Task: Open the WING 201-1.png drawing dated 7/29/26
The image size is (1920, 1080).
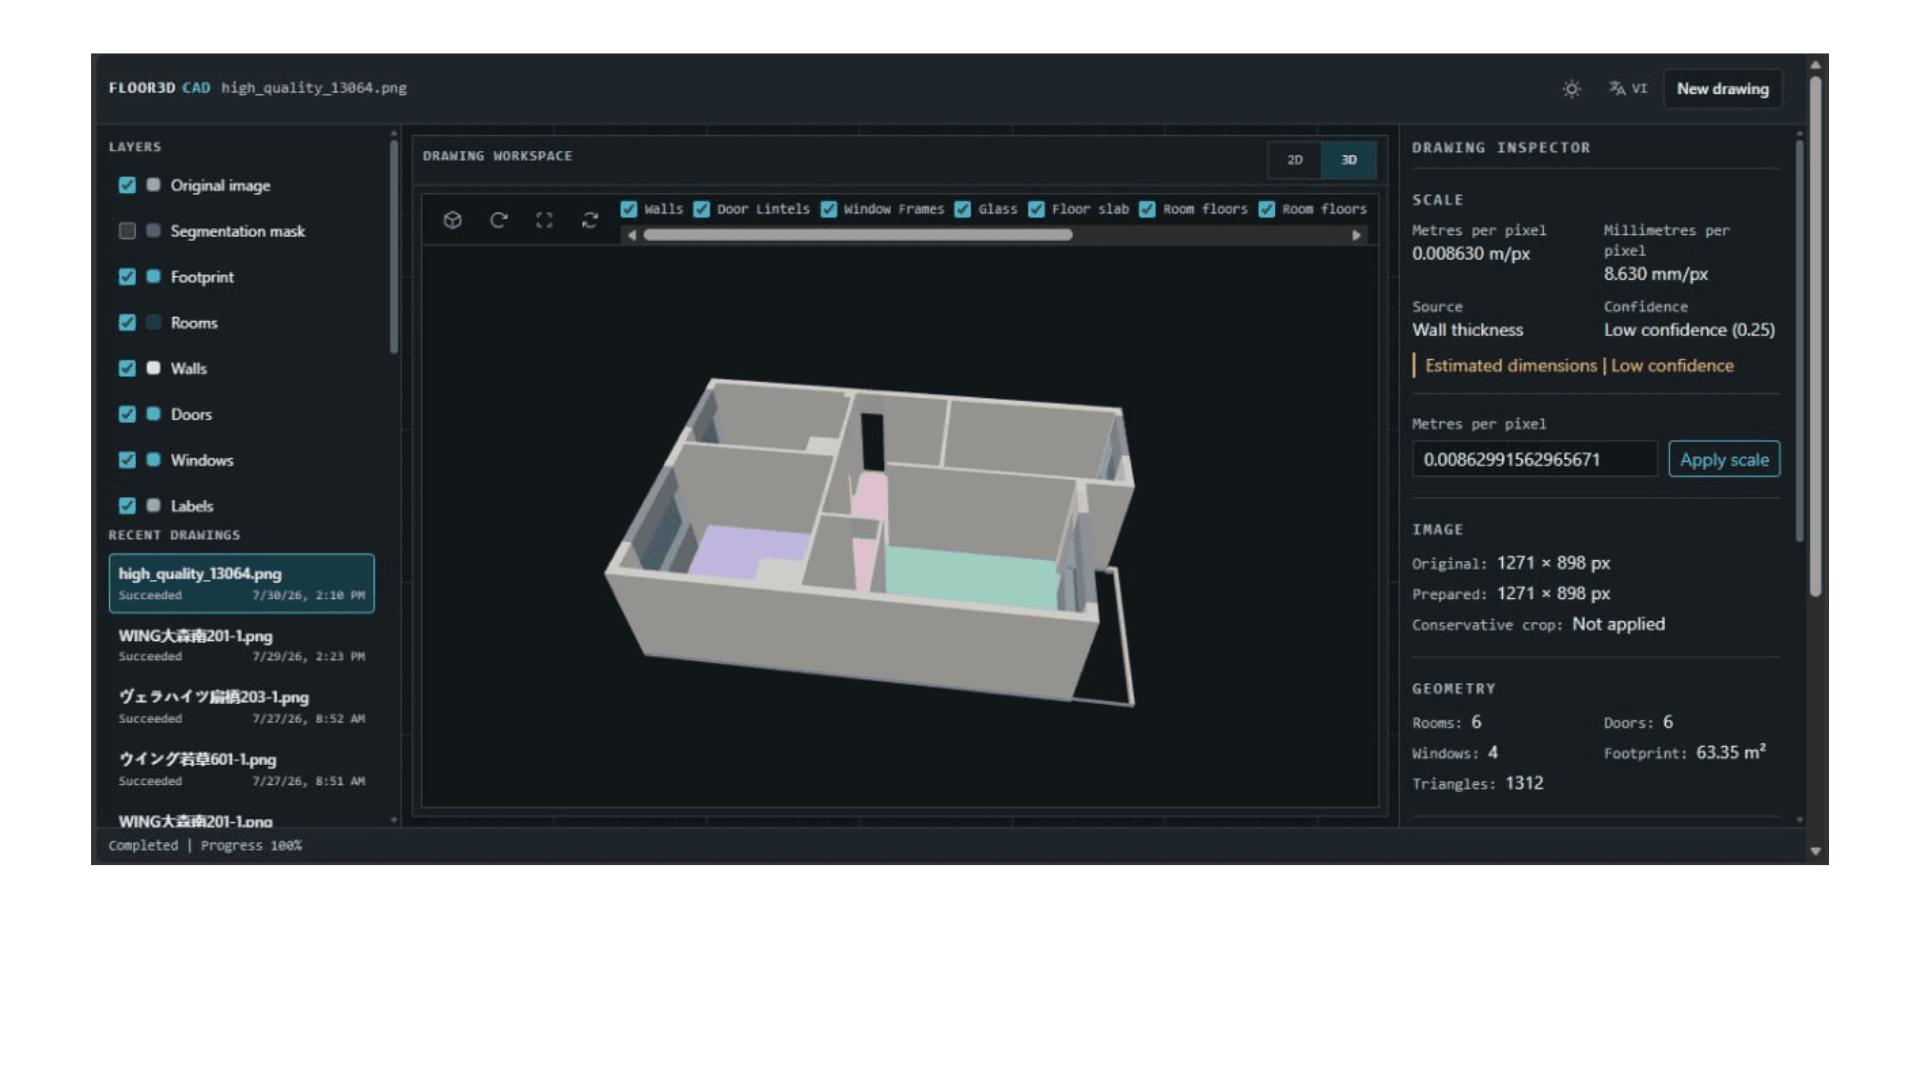Action: coord(241,645)
